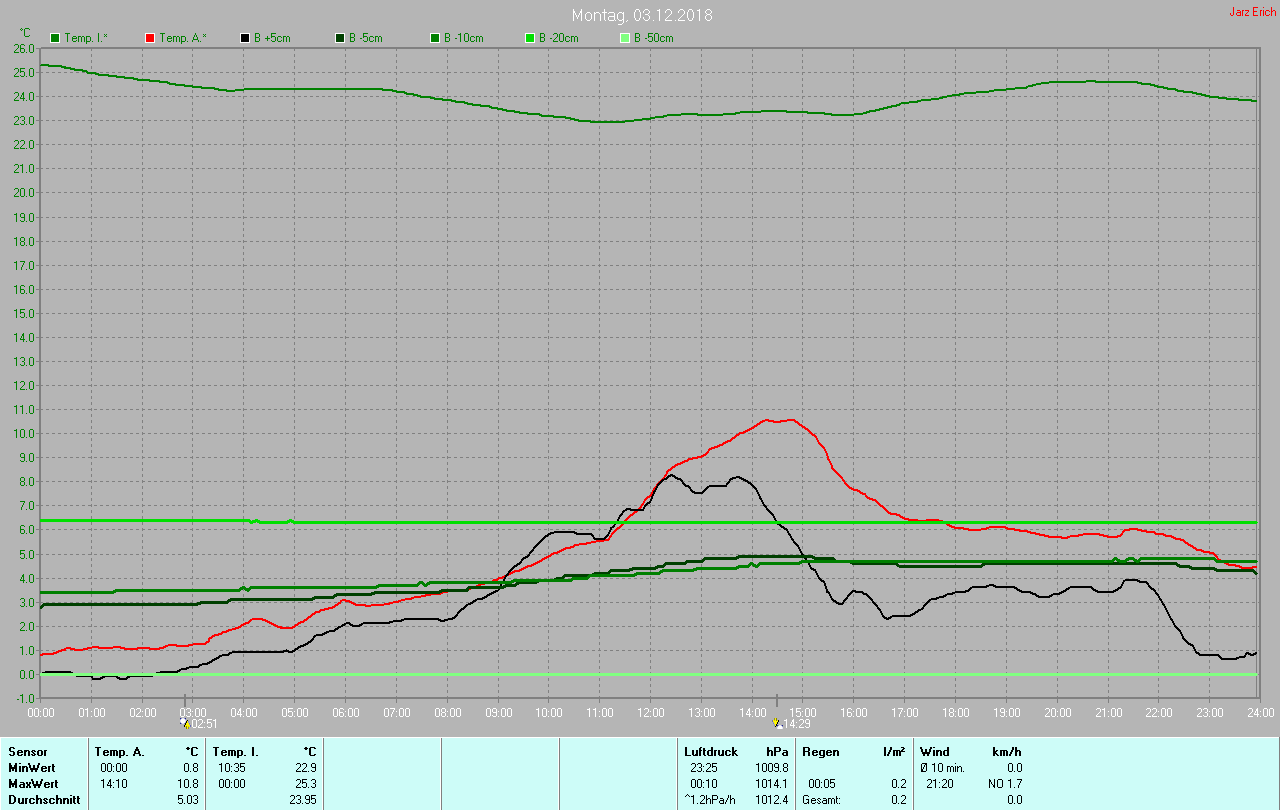Click the MaxWert row label
This screenshot has height=810, width=1280.
pyautogui.click(x=34, y=783)
